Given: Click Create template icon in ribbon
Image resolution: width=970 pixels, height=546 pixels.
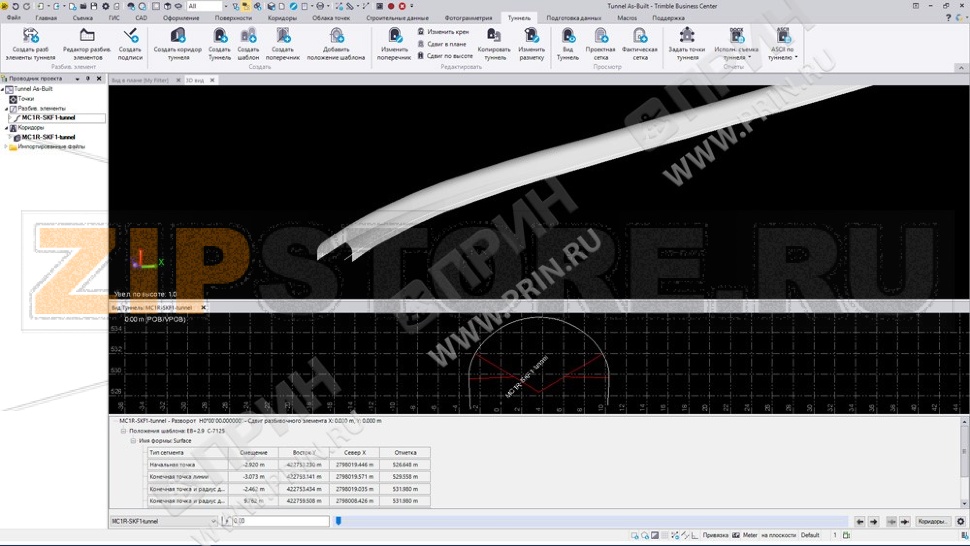Looking at the screenshot, I should click(x=248, y=37).
